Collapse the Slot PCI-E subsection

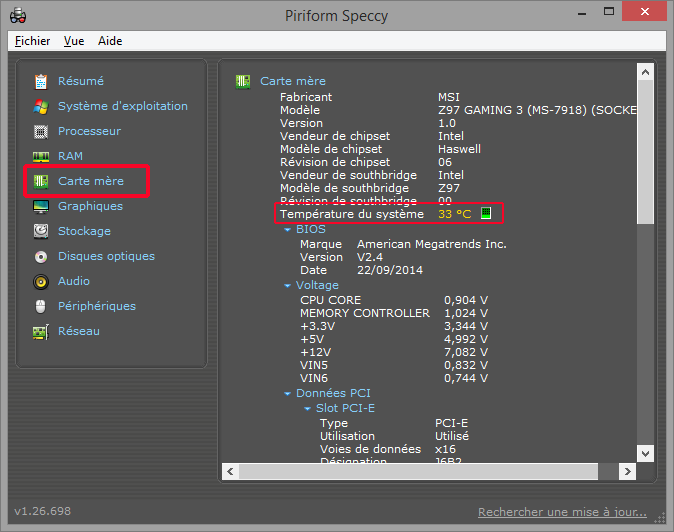[307, 409]
